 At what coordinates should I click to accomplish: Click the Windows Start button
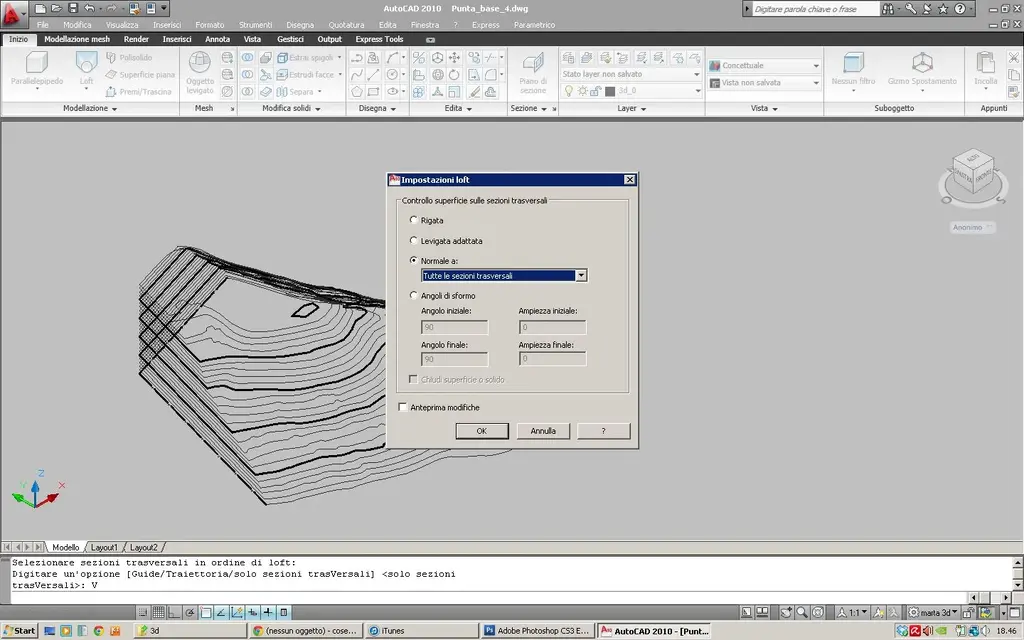pos(20,630)
